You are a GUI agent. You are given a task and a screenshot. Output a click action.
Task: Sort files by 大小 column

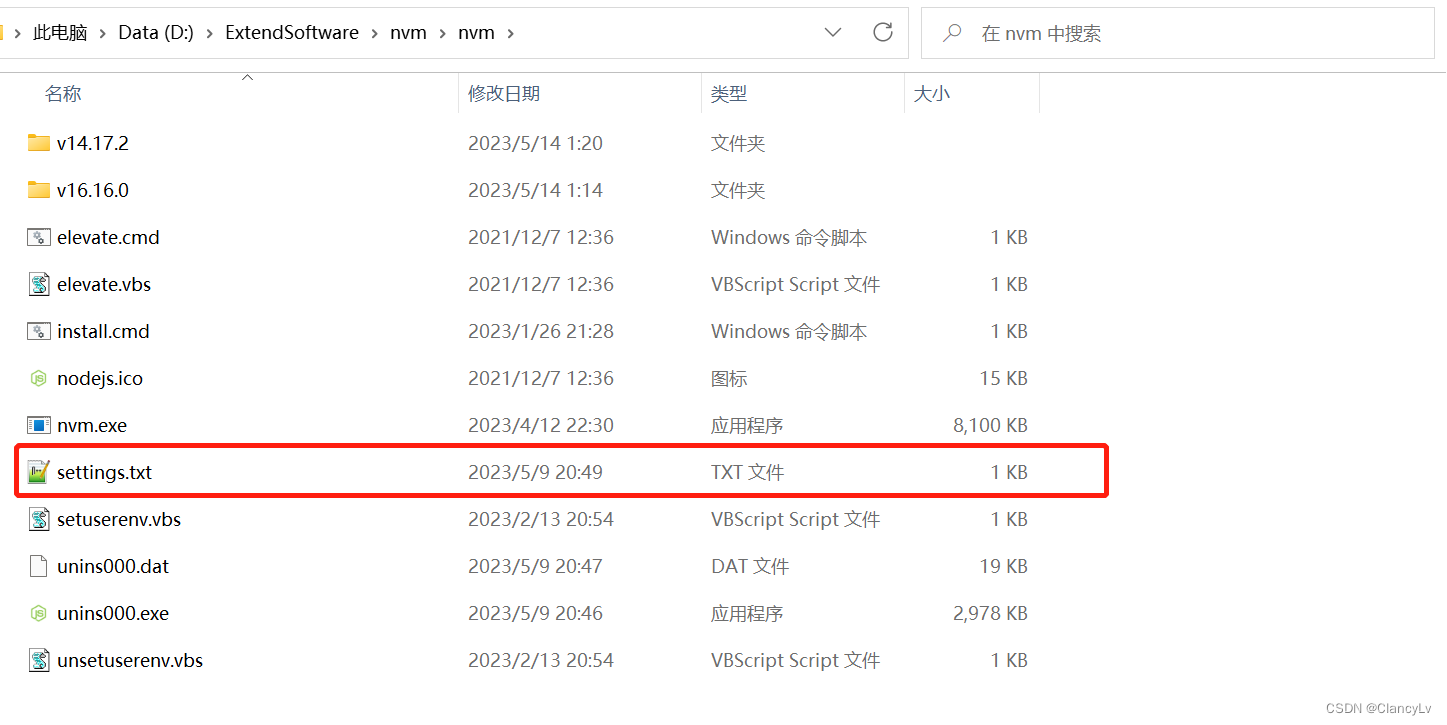tap(932, 93)
